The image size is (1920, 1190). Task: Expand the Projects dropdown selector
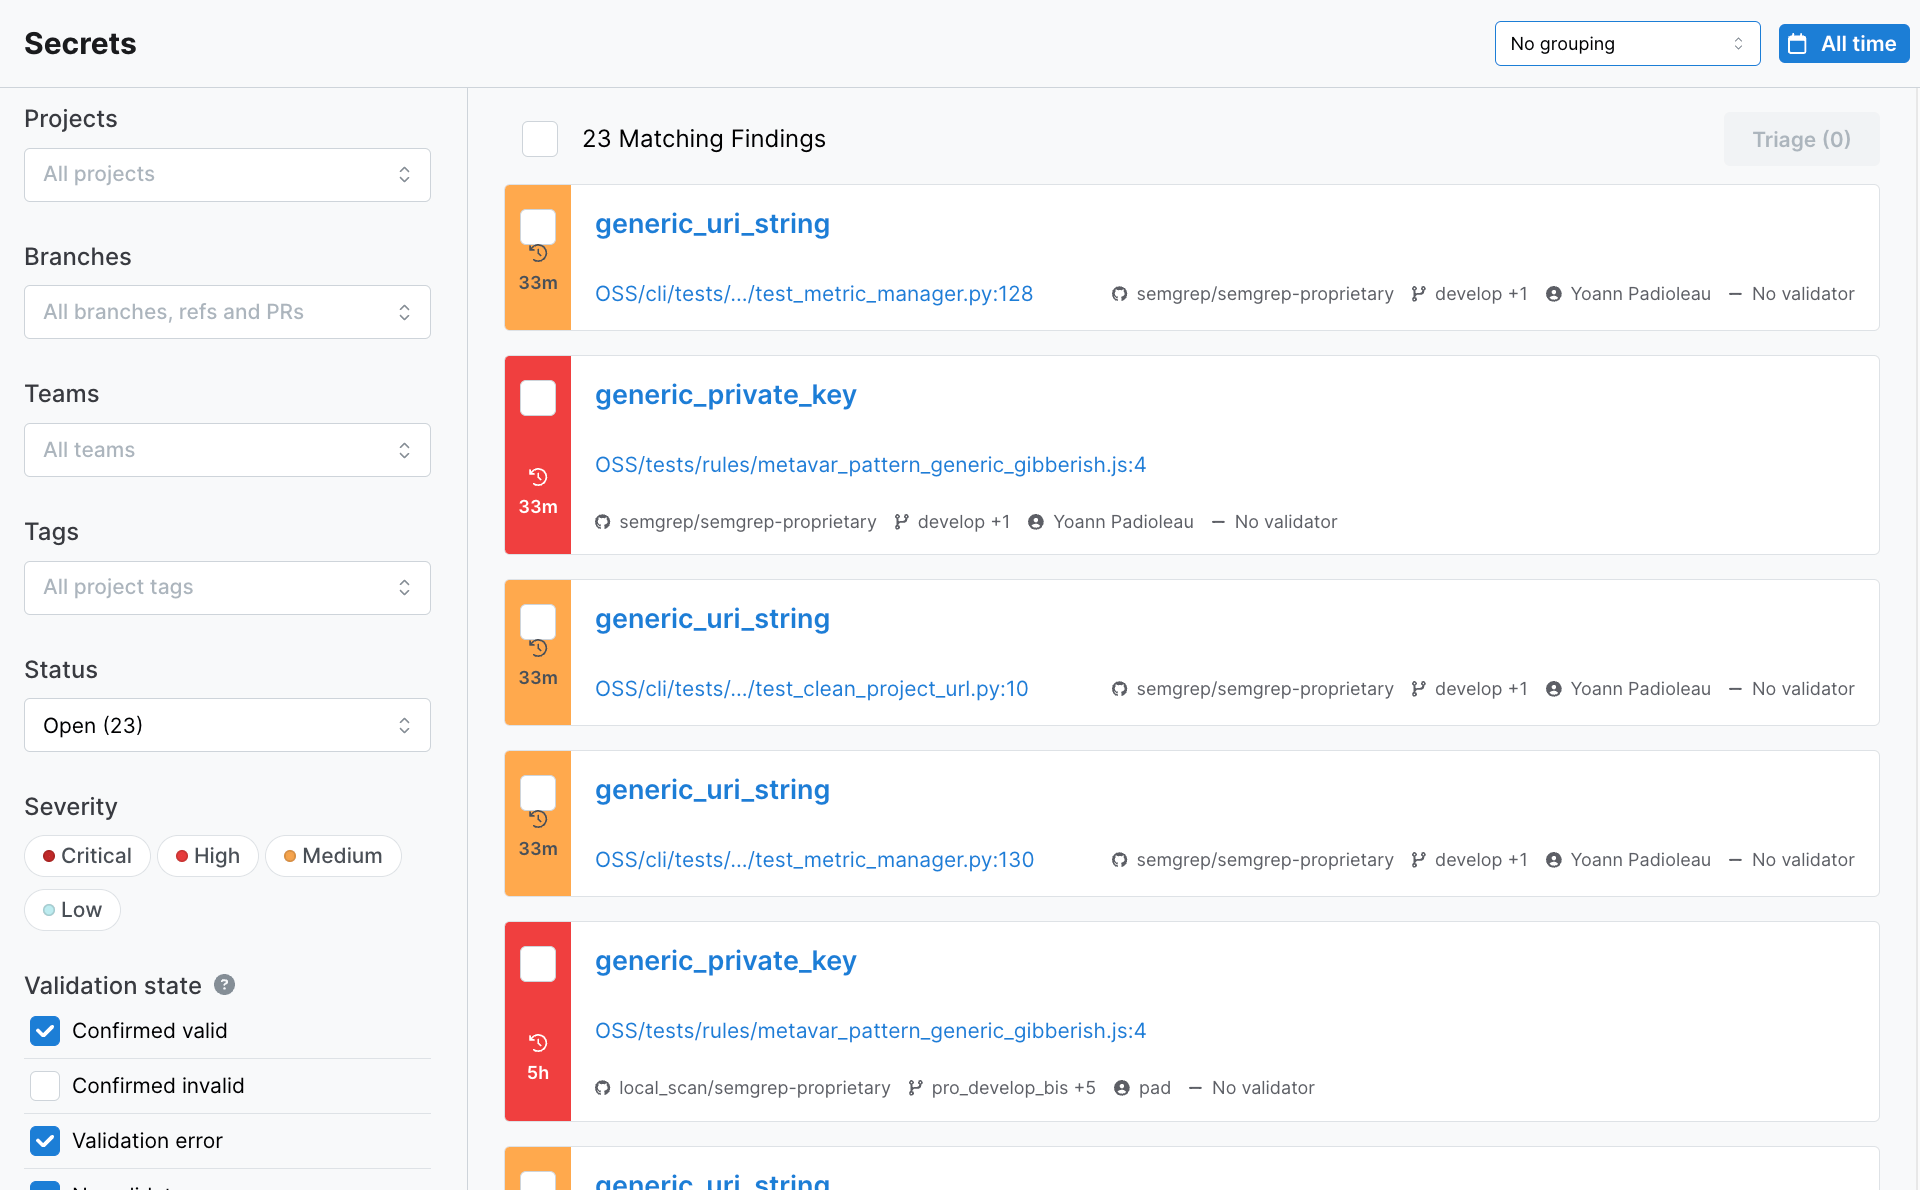click(x=228, y=174)
